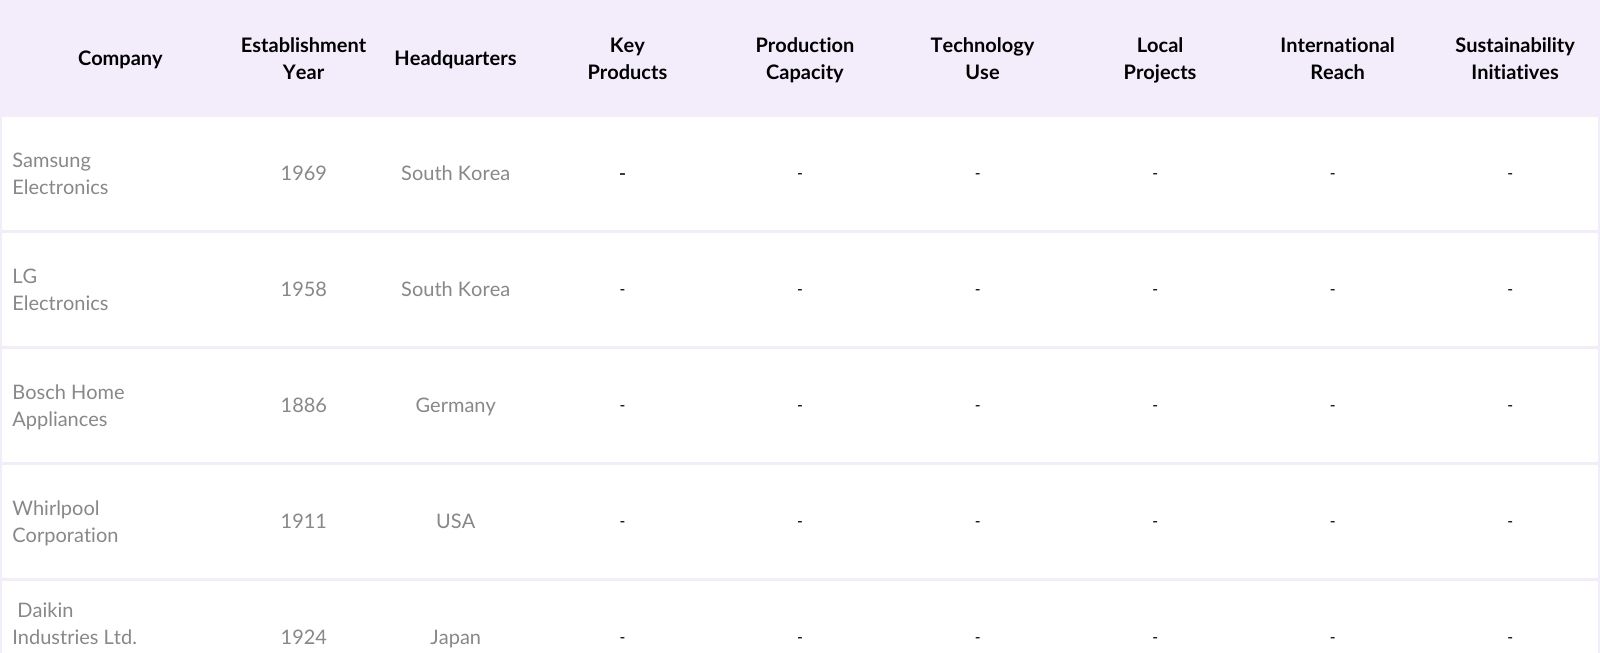The image size is (1600, 653).
Task: Click the Local Projects column header
Action: 1159,58
